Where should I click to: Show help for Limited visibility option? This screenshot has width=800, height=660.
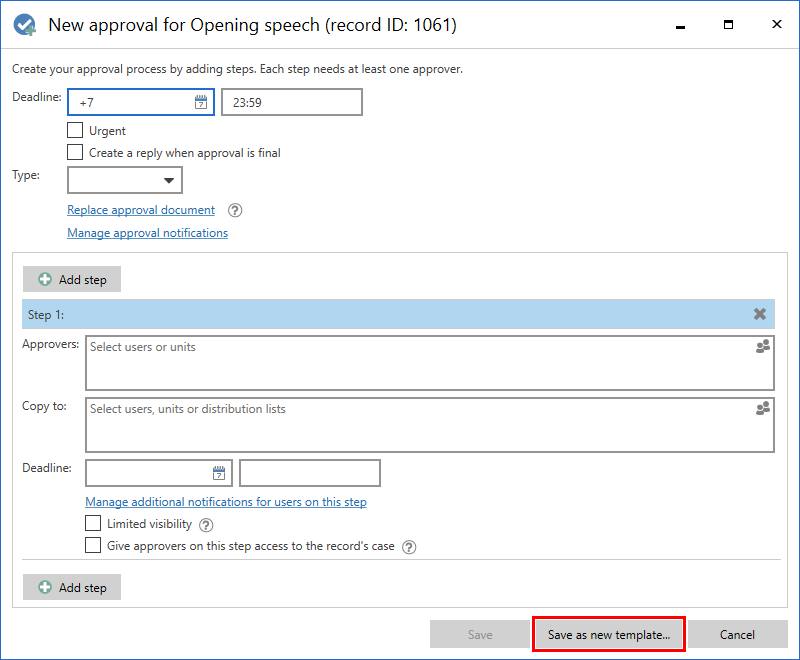pyautogui.click(x=206, y=525)
